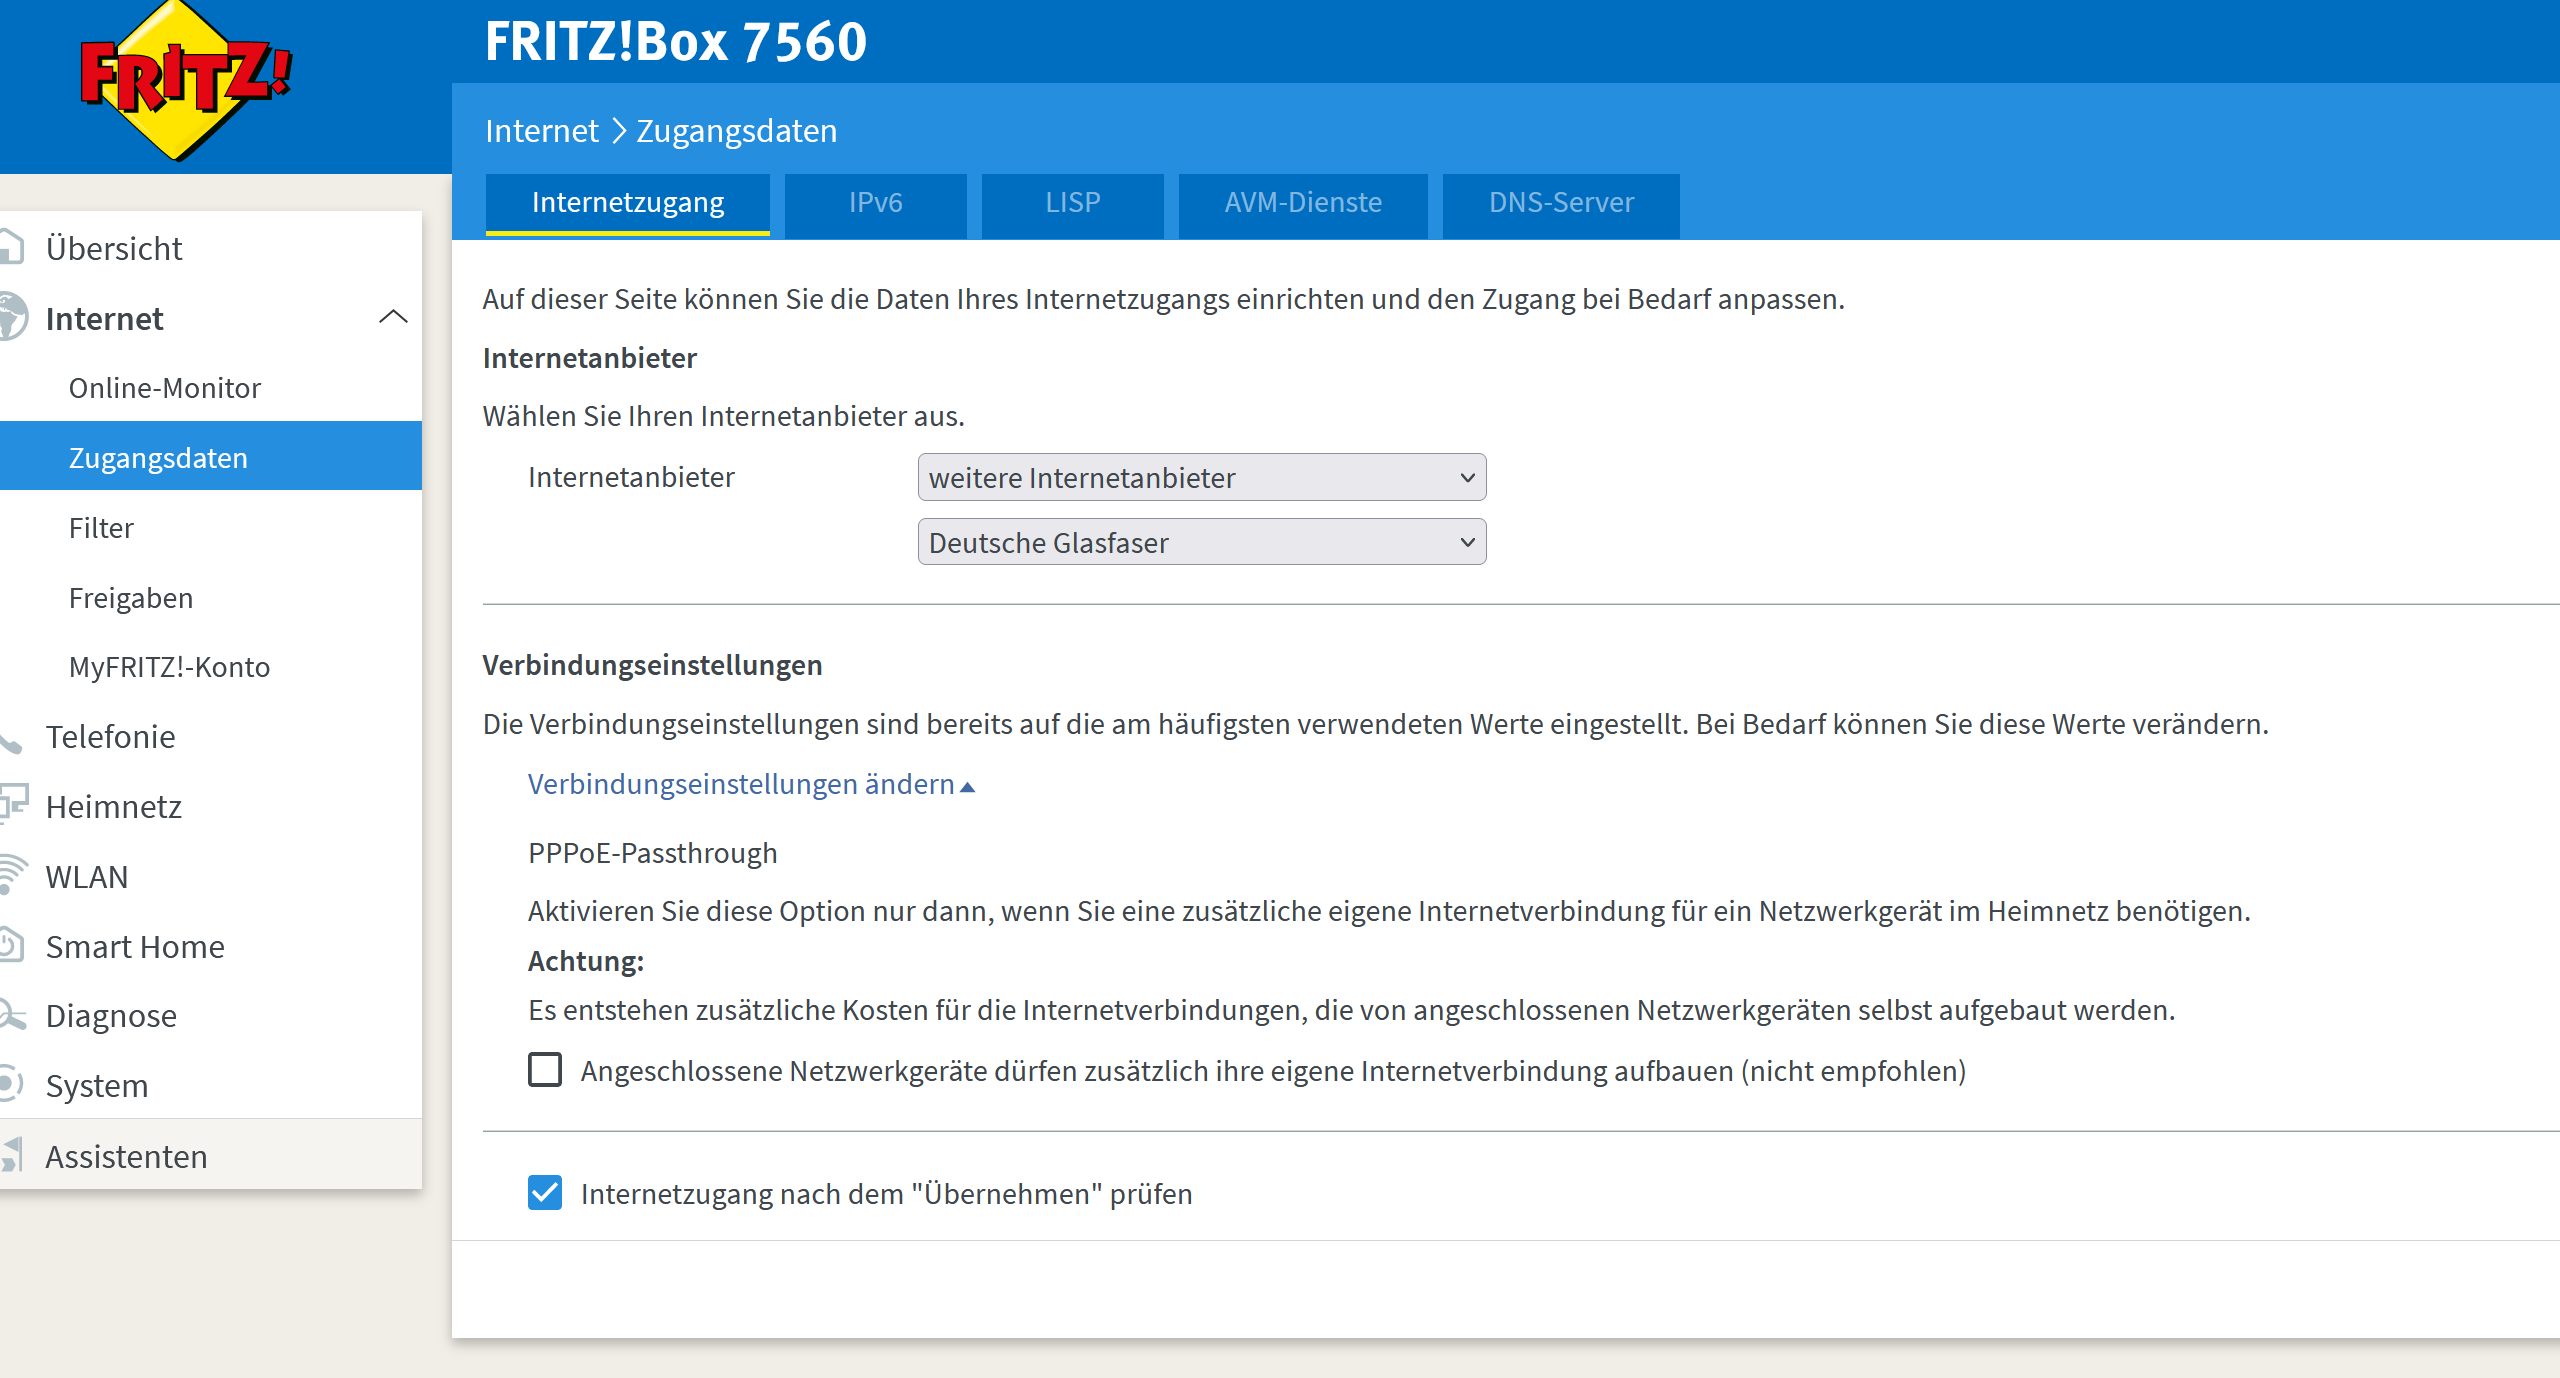2560x1378 pixels.
Task: Click the WLAN wireless icon
Action: pyautogui.click(x=12, y=874)
